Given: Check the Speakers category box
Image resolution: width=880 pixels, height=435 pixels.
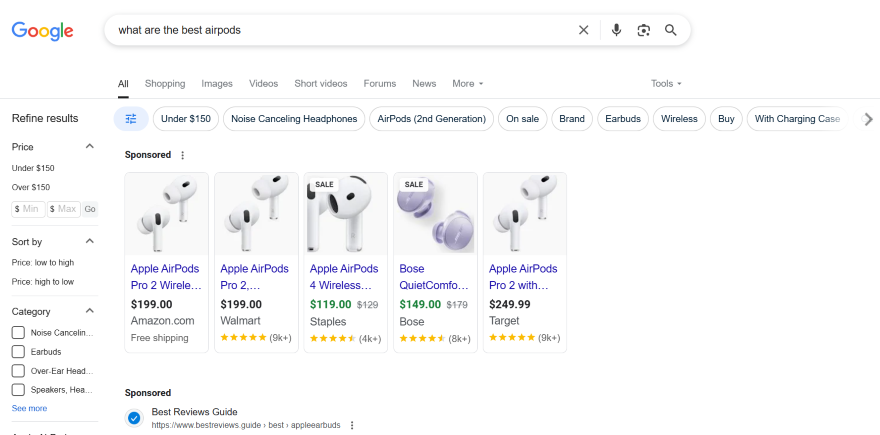Looking at the screenshot, I should point(18,390).
